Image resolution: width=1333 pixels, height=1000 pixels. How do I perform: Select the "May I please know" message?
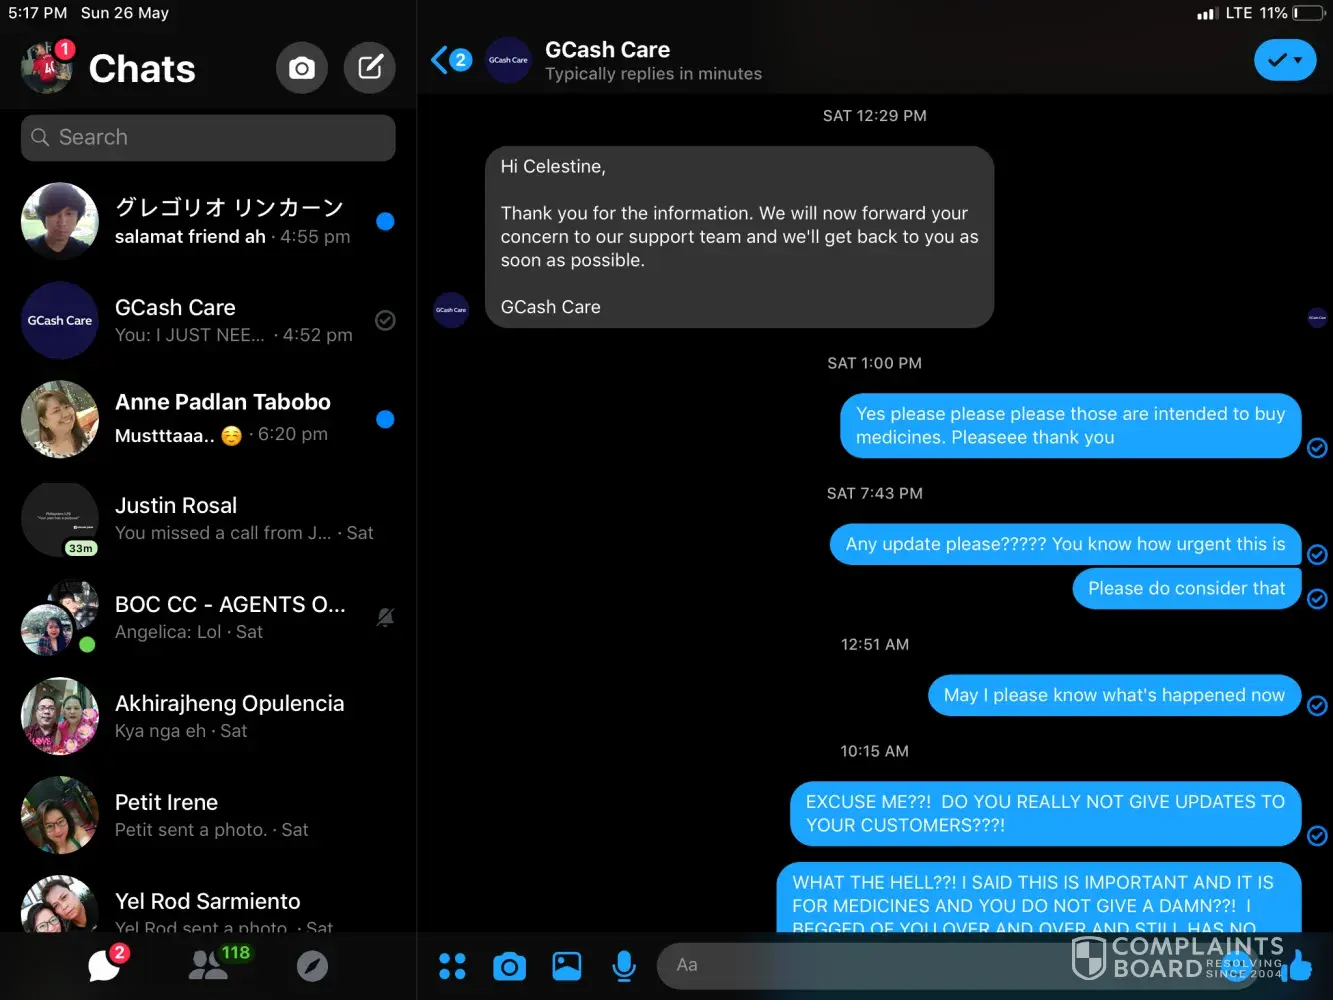click(1115, 695)
